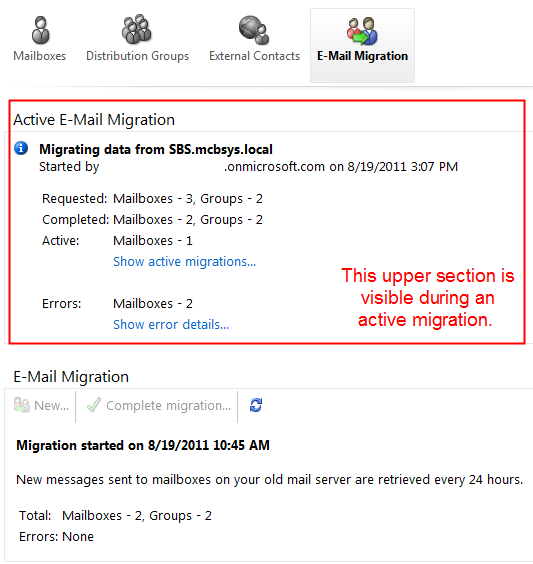Switch to the Mailboxes tab label
The image size is (533, 564).
[40, 56]
